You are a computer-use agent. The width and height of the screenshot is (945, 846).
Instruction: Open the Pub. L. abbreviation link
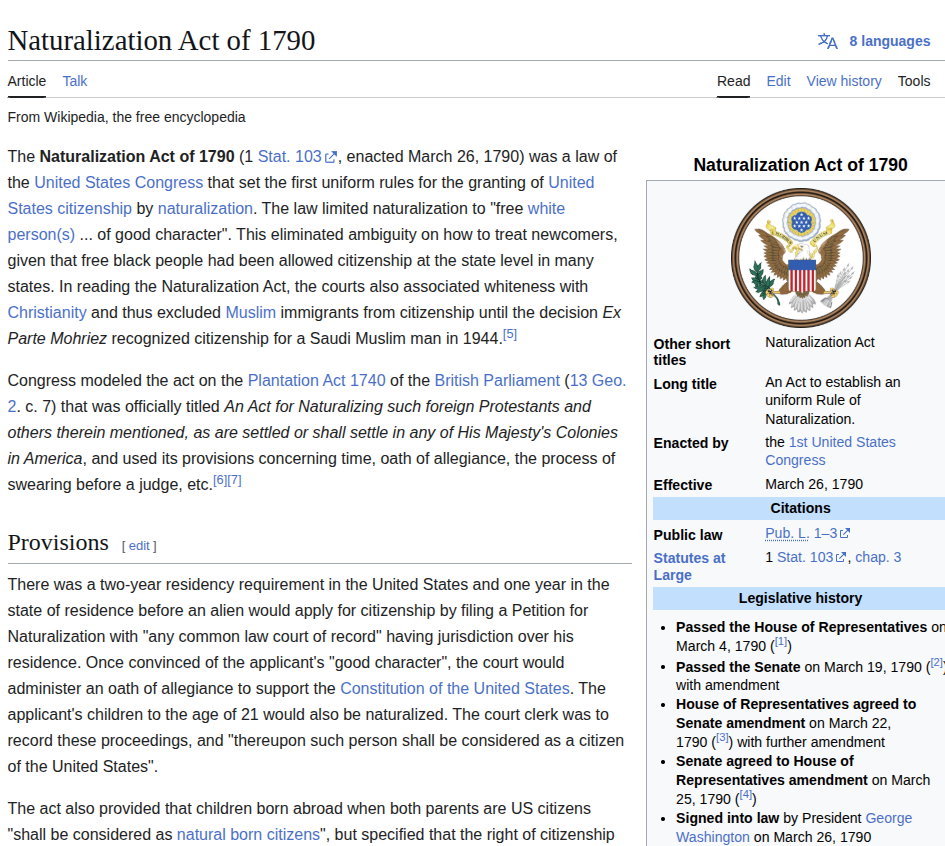point(787,534)
